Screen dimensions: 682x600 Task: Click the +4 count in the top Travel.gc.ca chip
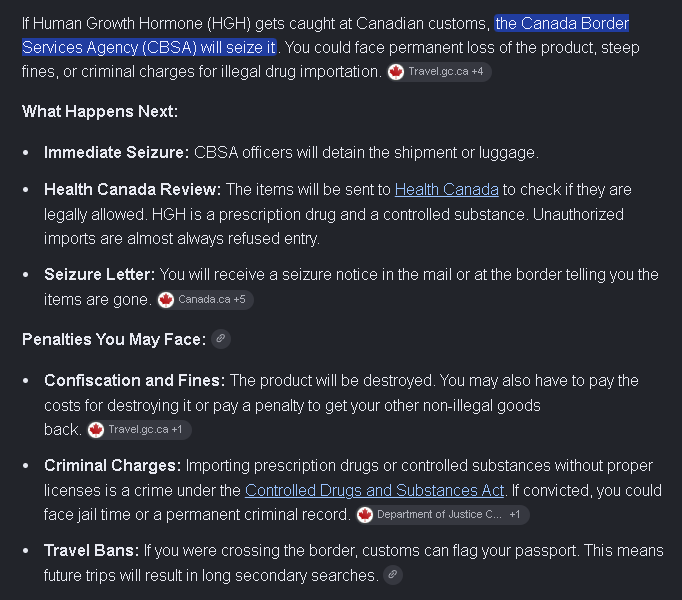(477, 72)
